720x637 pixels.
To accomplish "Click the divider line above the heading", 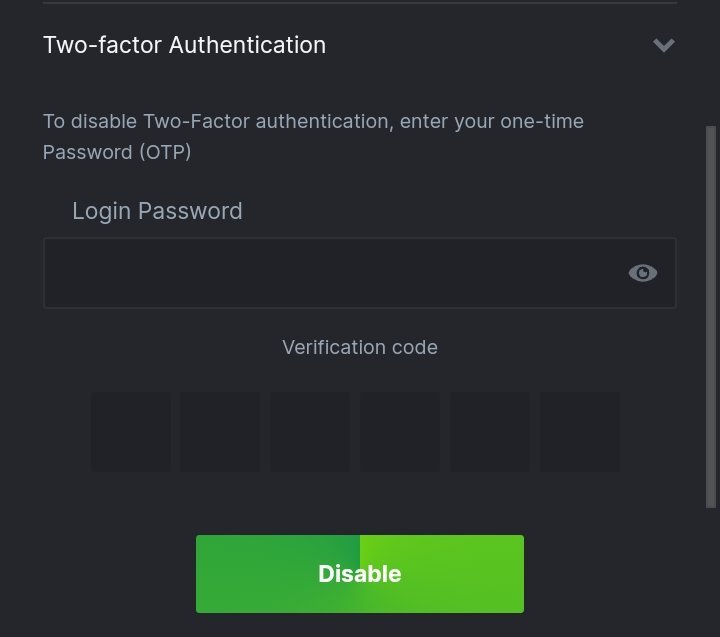I will click(360, 3).
